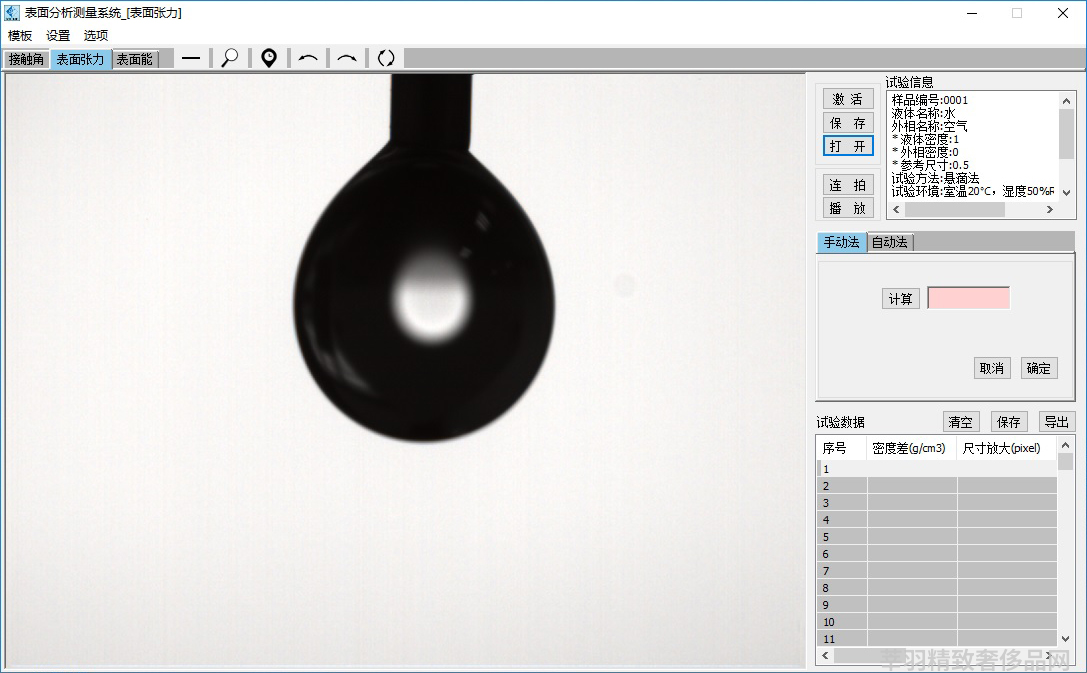The image size is (1087, 673).
Task: Select the location marker pin tool
Action: click(x=269, y=58)
